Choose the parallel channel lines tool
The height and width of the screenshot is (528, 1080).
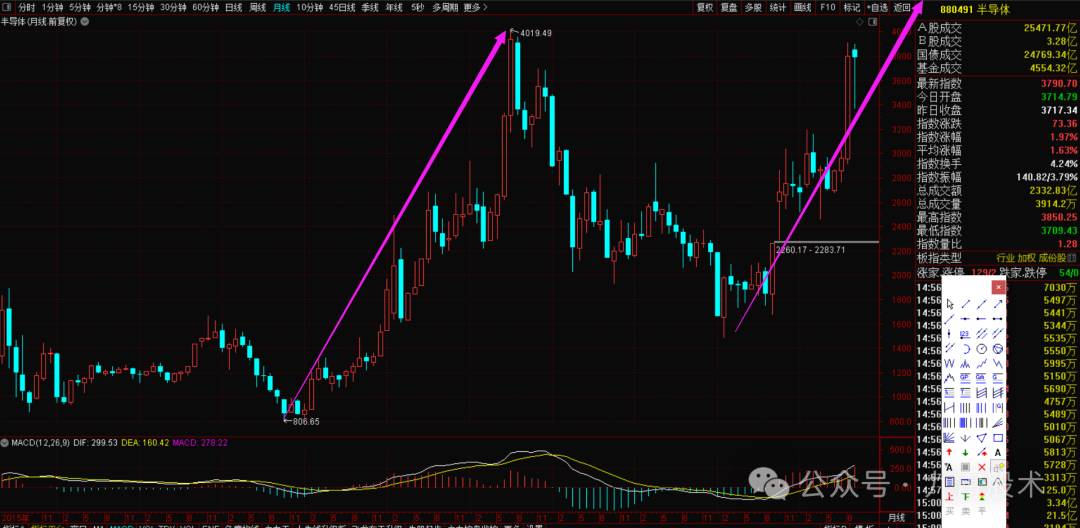pyautogui.click(x=982, y=333)
